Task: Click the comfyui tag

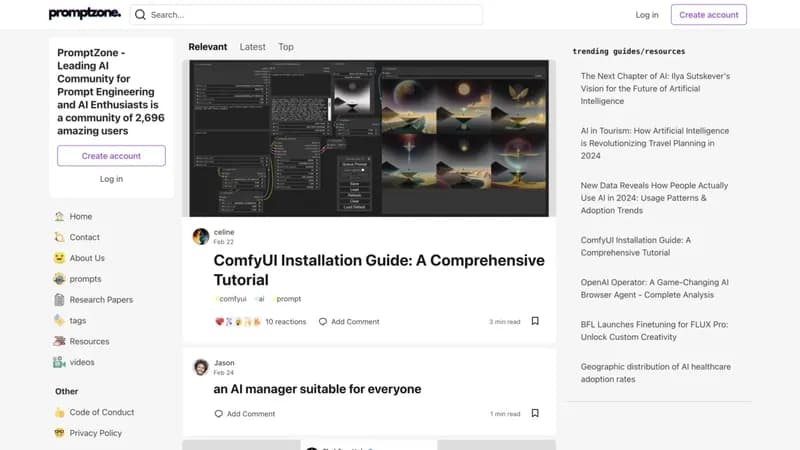Action: [x=231, y=299]
